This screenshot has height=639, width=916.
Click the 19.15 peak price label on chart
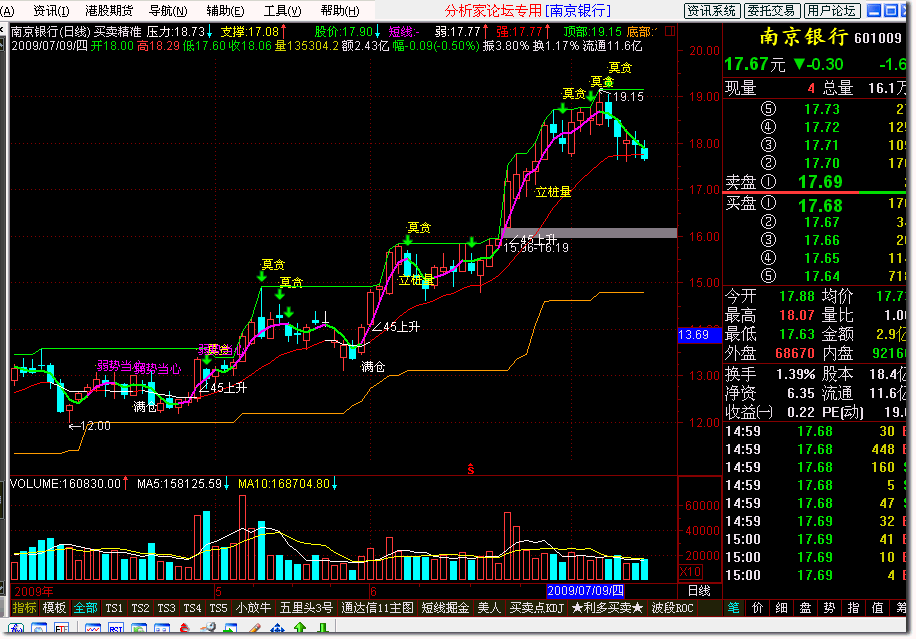628,96
